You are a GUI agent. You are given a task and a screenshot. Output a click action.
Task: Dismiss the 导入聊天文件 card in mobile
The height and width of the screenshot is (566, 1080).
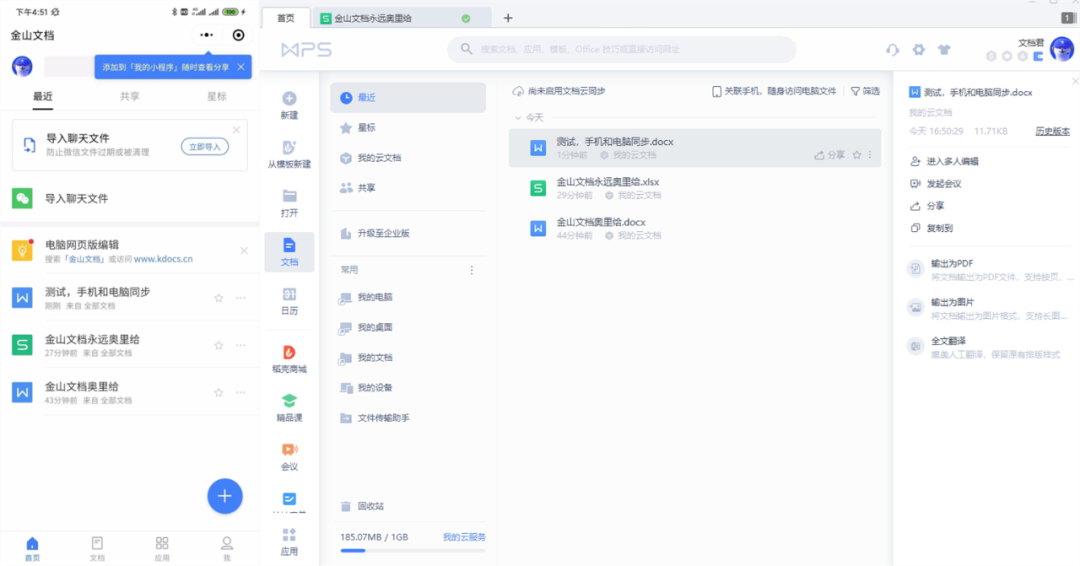(236, 129)
